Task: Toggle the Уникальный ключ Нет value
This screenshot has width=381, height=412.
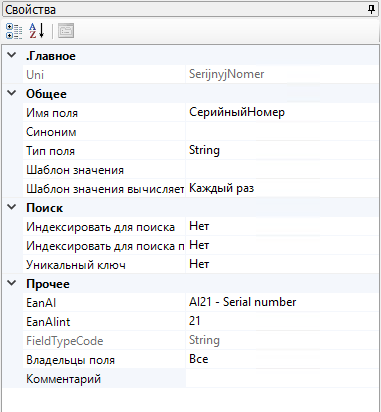Action: [282, 264]
